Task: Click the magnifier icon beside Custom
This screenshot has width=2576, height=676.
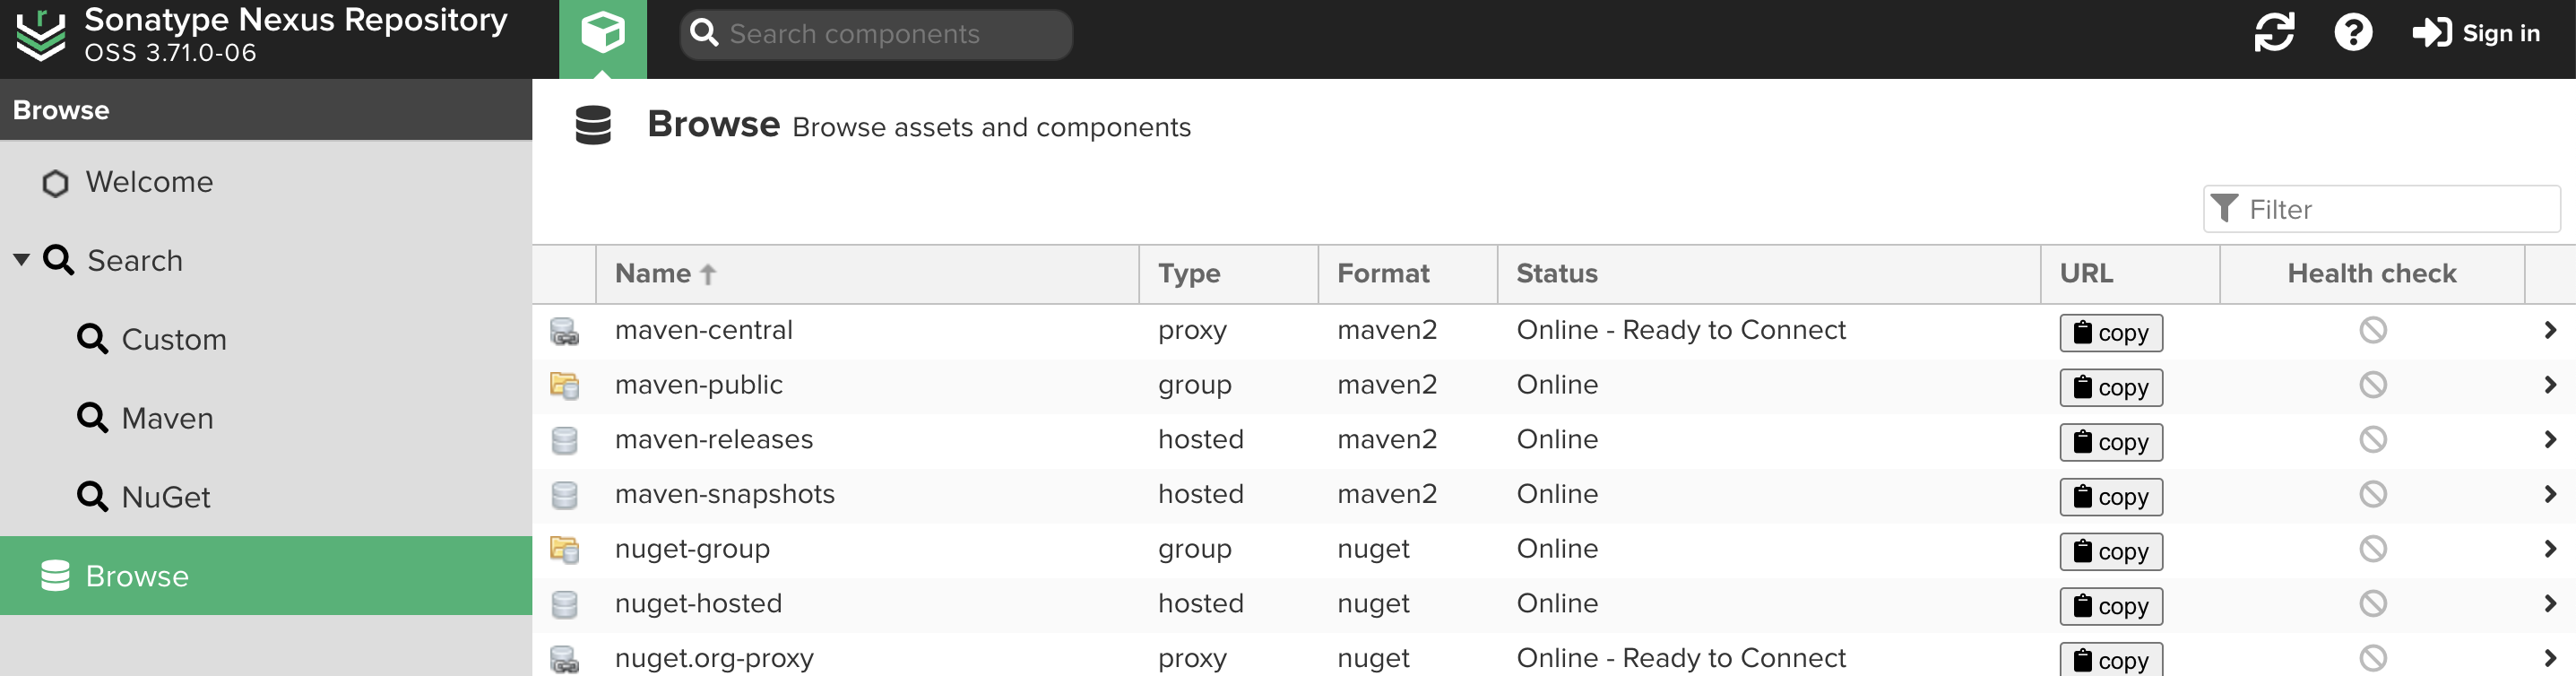Action: (x=92, y=339)
